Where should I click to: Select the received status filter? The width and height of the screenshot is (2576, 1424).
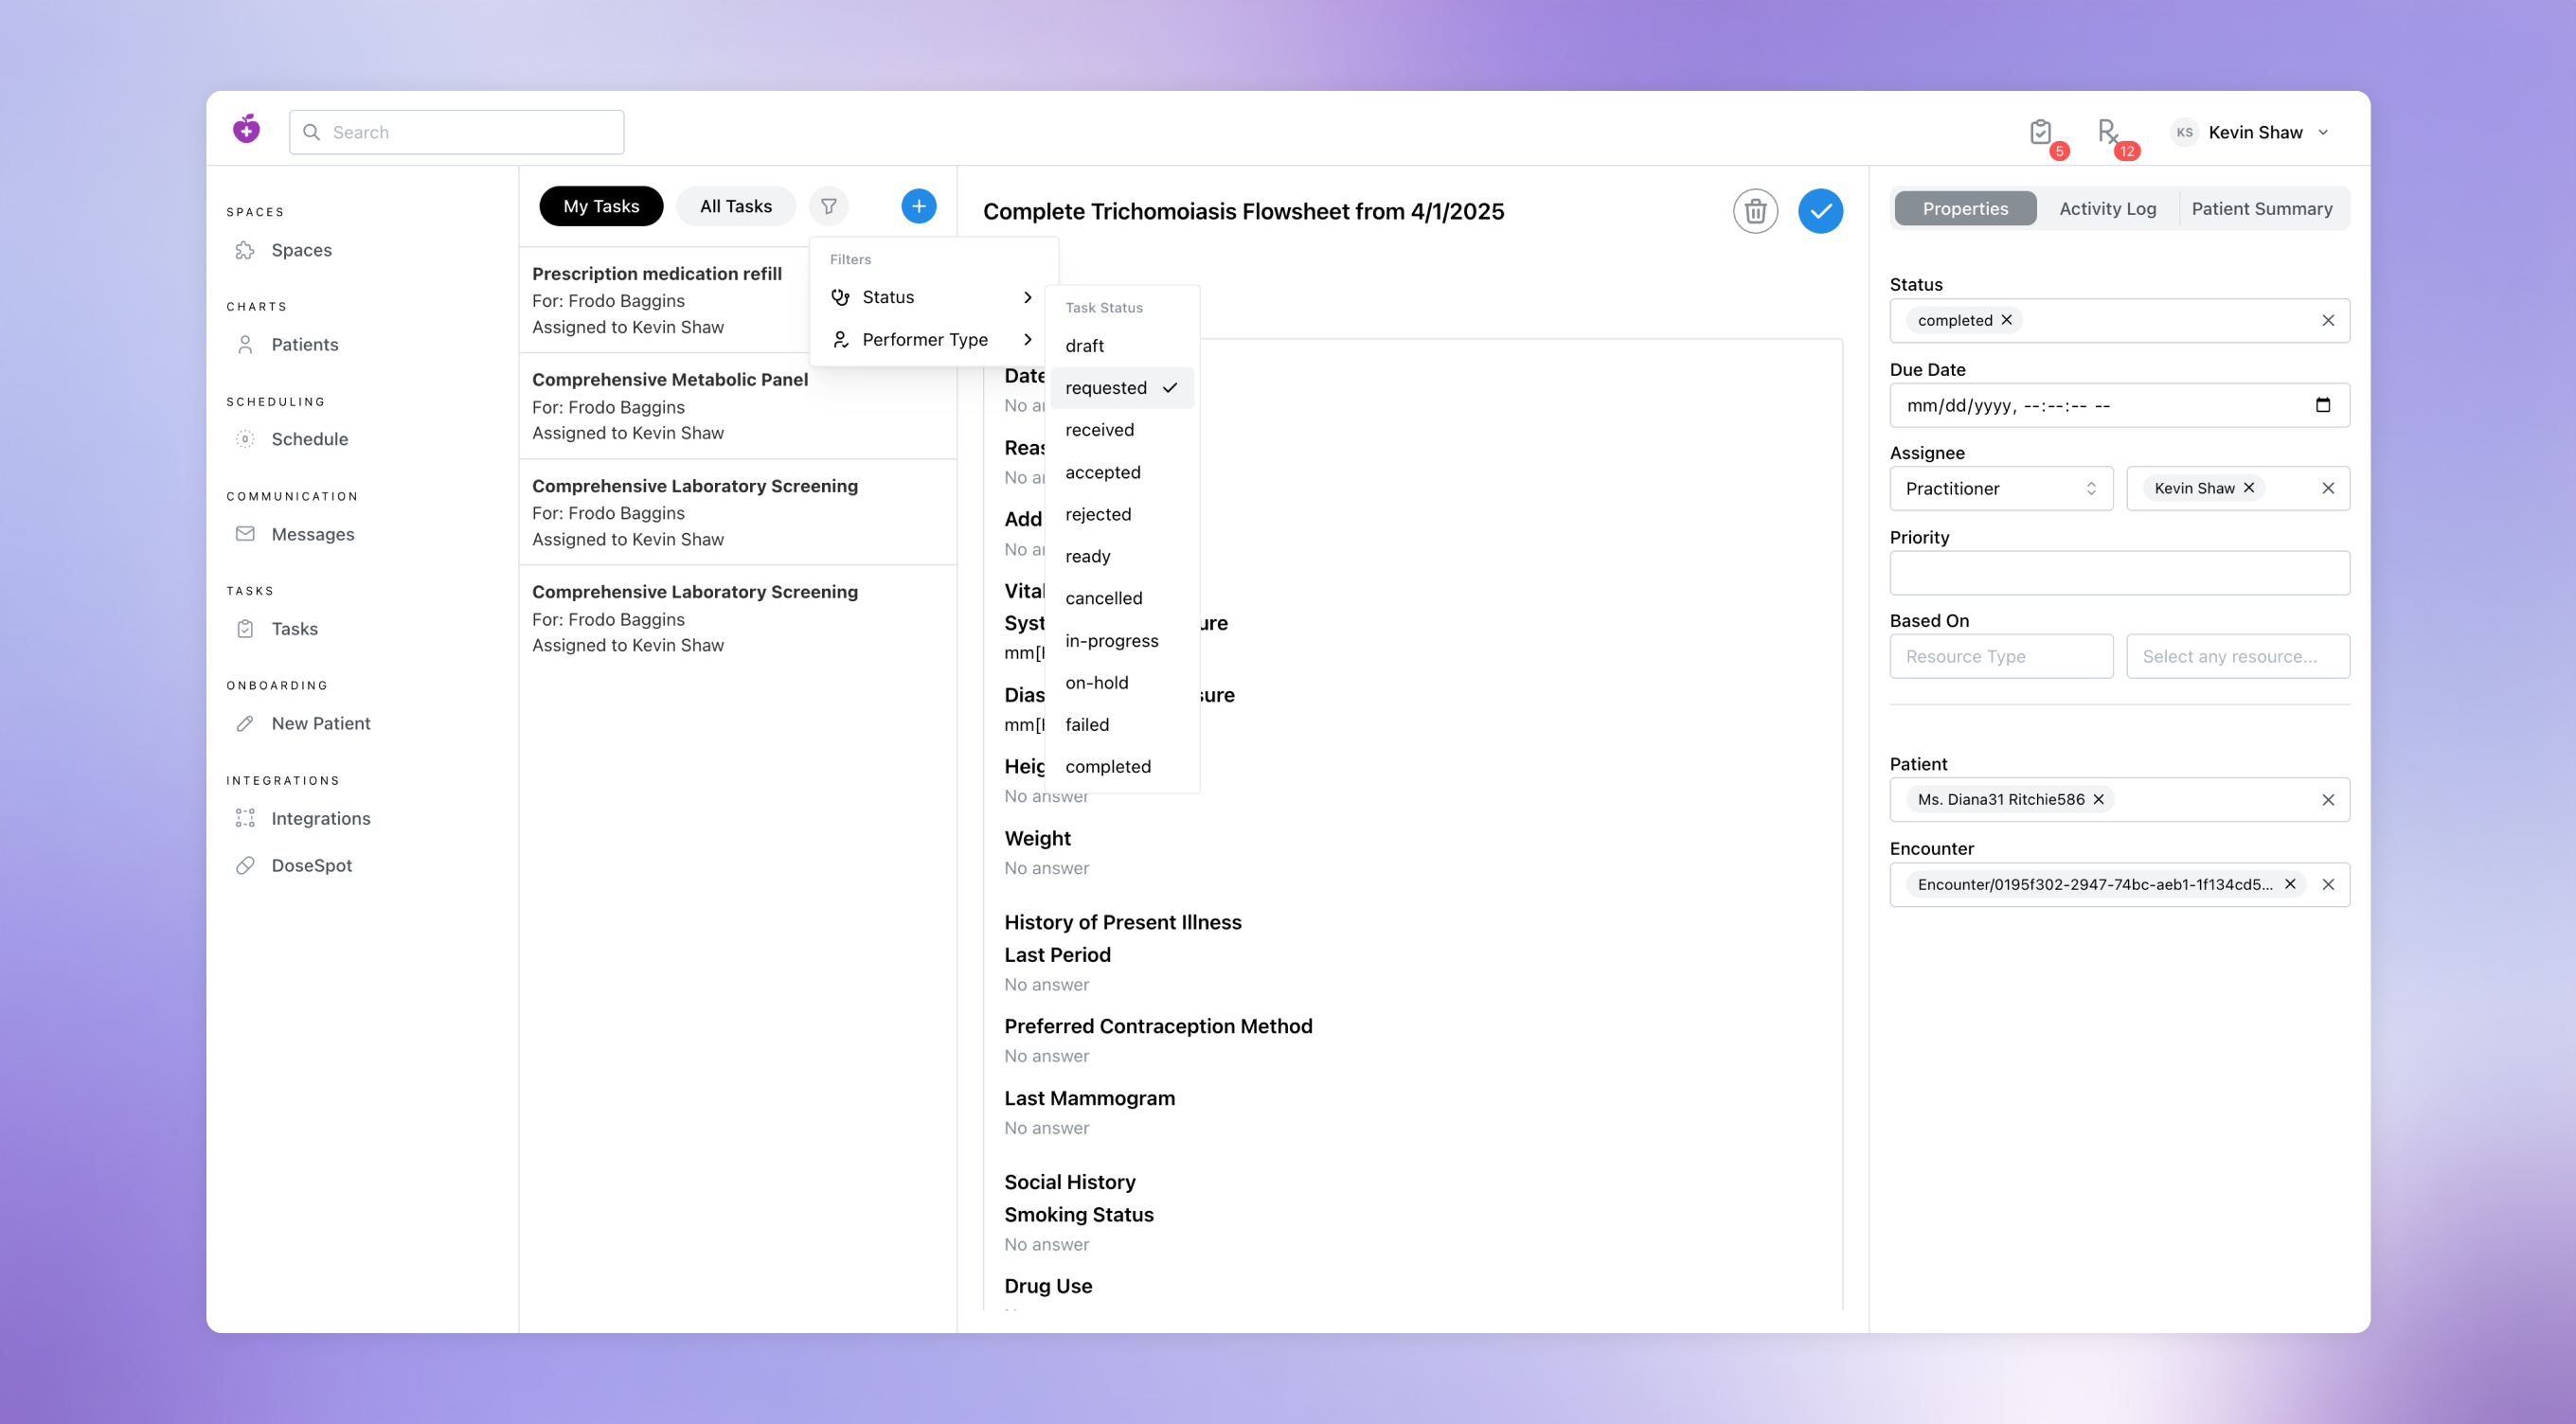click(1122, 430)
